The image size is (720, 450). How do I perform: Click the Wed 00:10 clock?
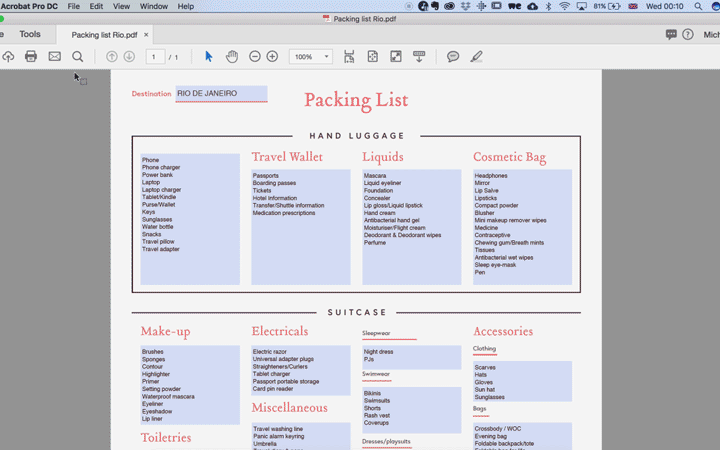tap(664, 6)
